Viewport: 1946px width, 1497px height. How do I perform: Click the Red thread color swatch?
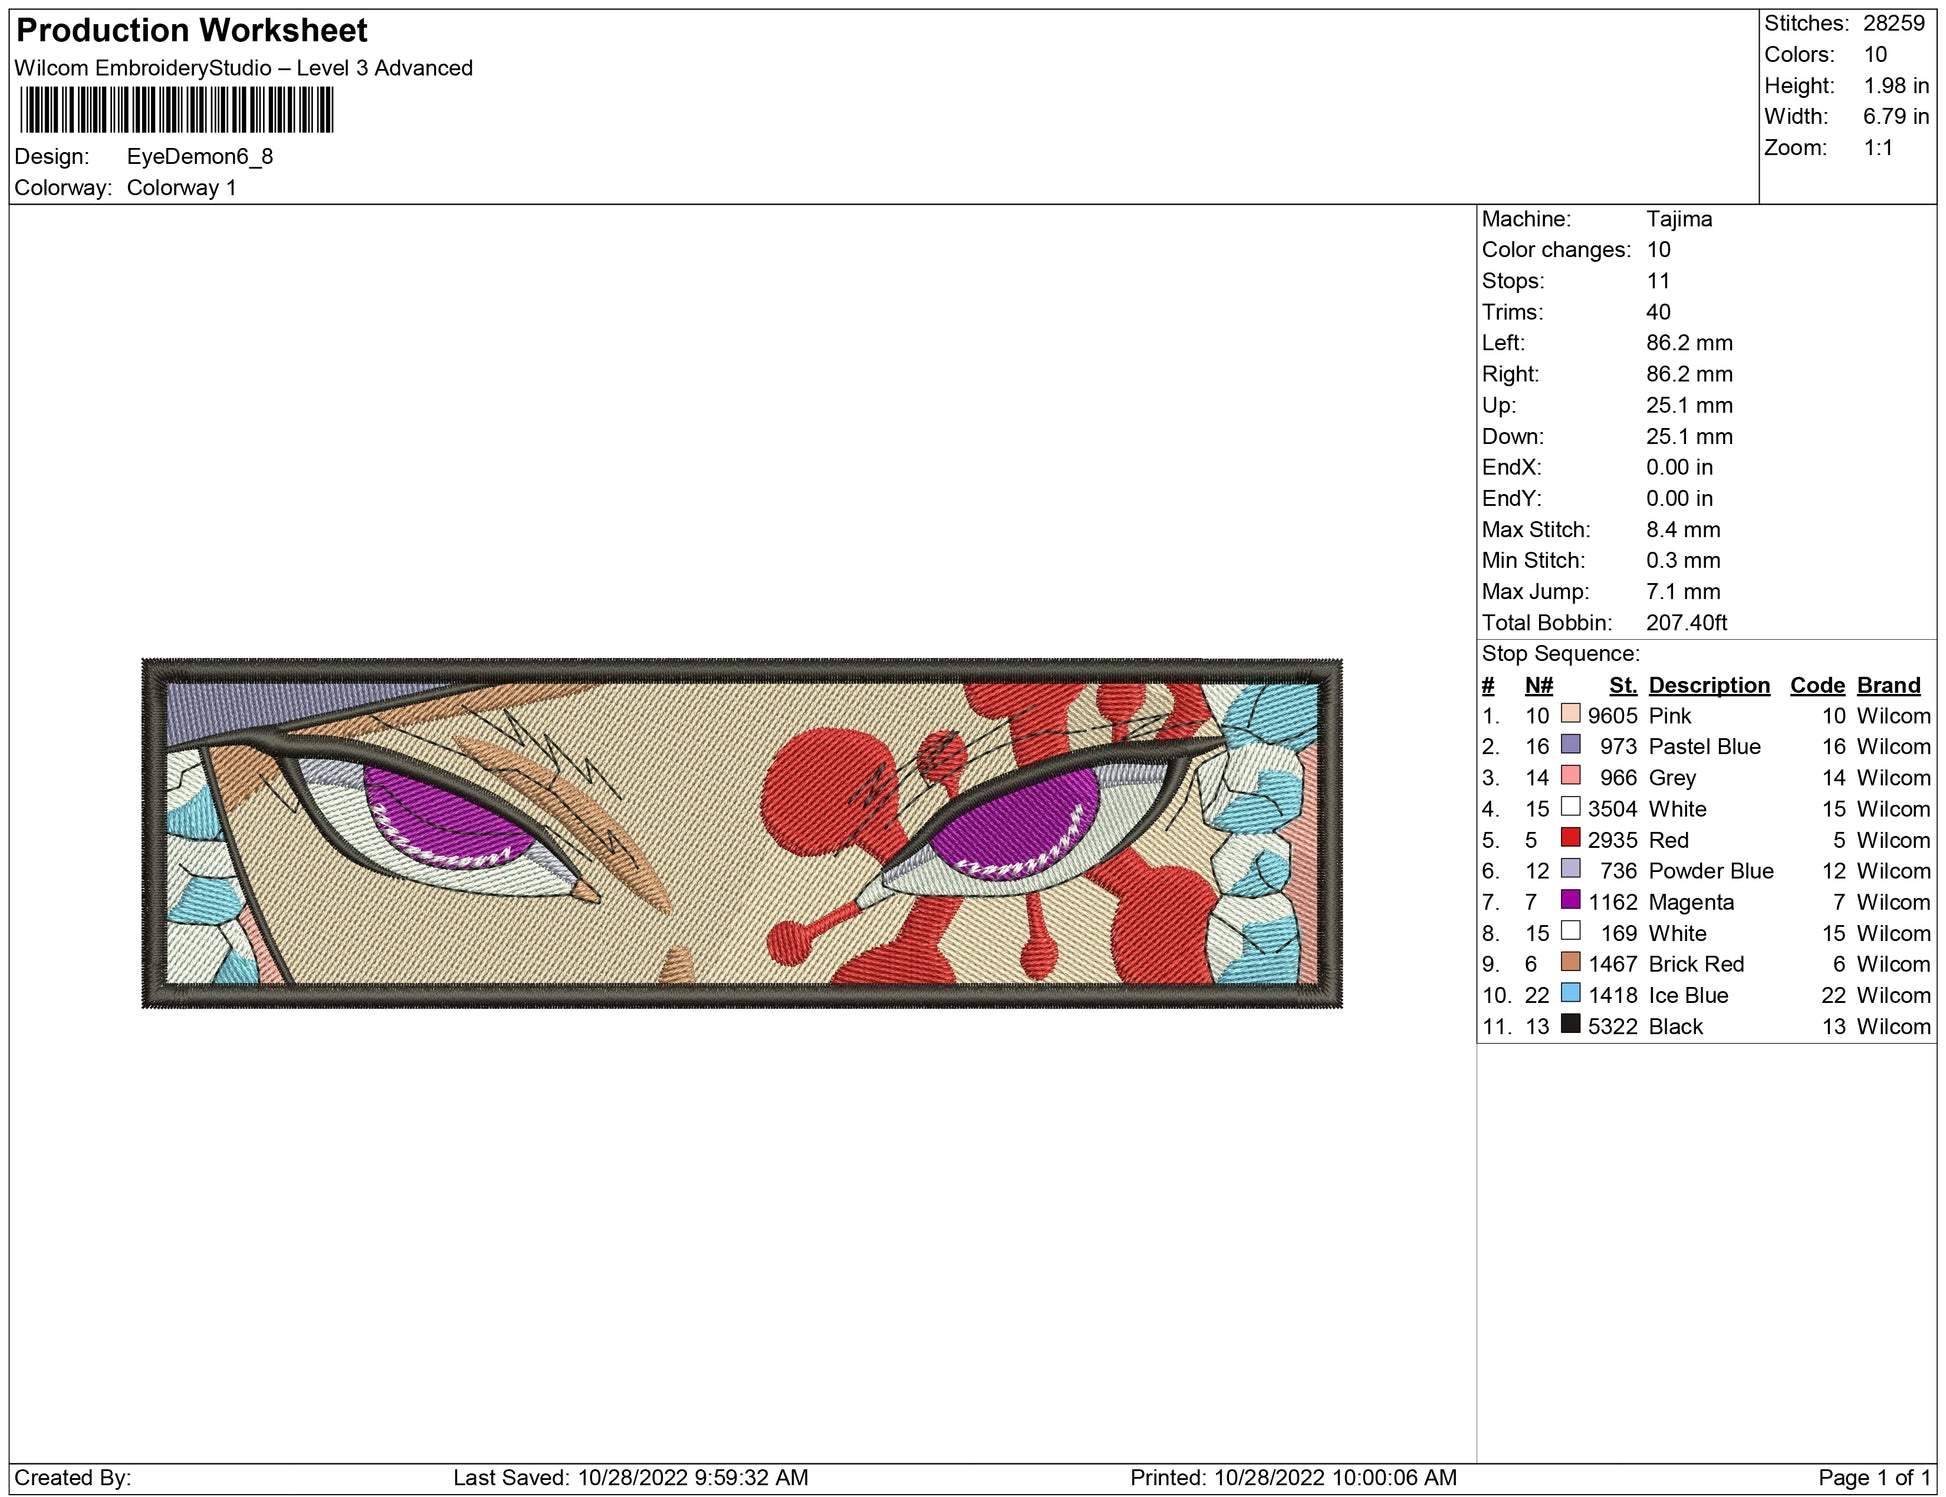[x=1570, y=838]
